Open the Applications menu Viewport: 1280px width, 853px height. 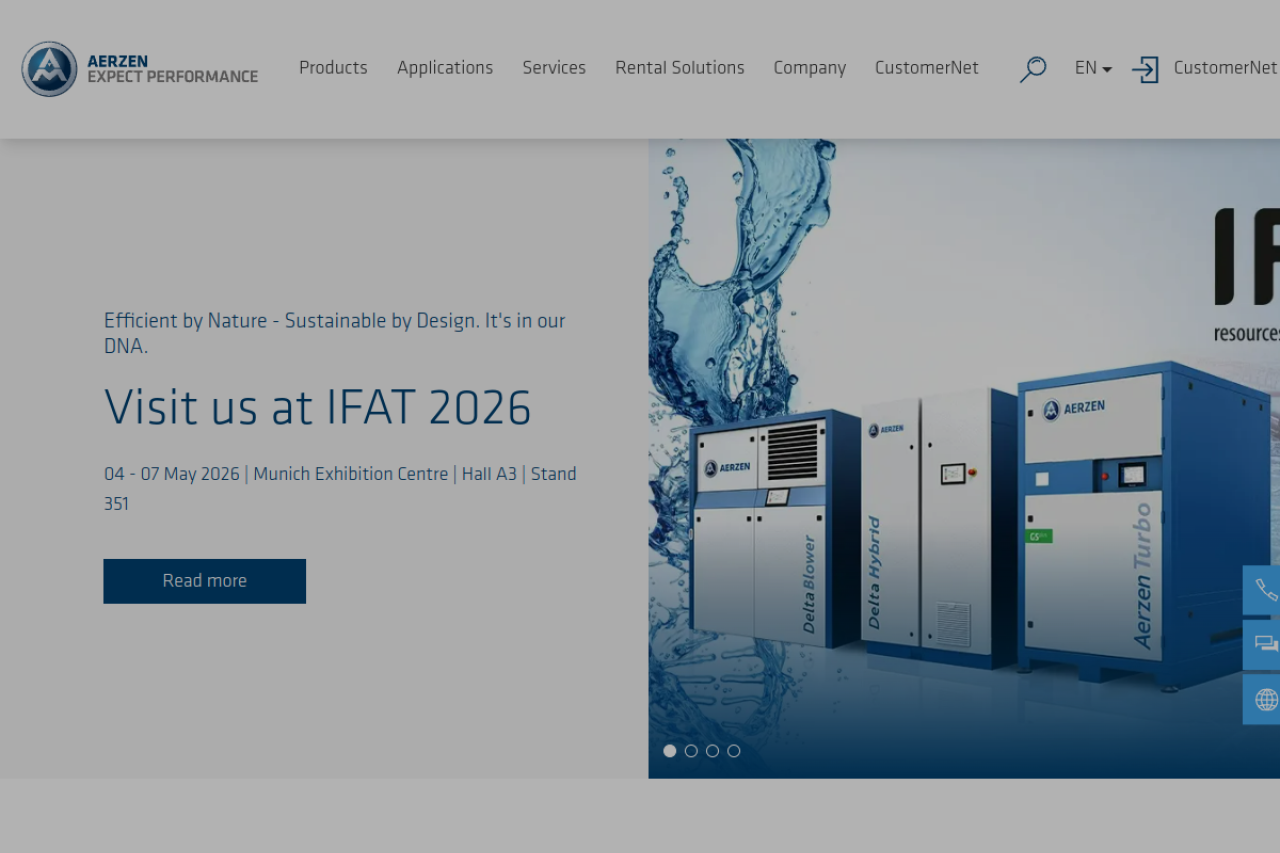(445, 68)
